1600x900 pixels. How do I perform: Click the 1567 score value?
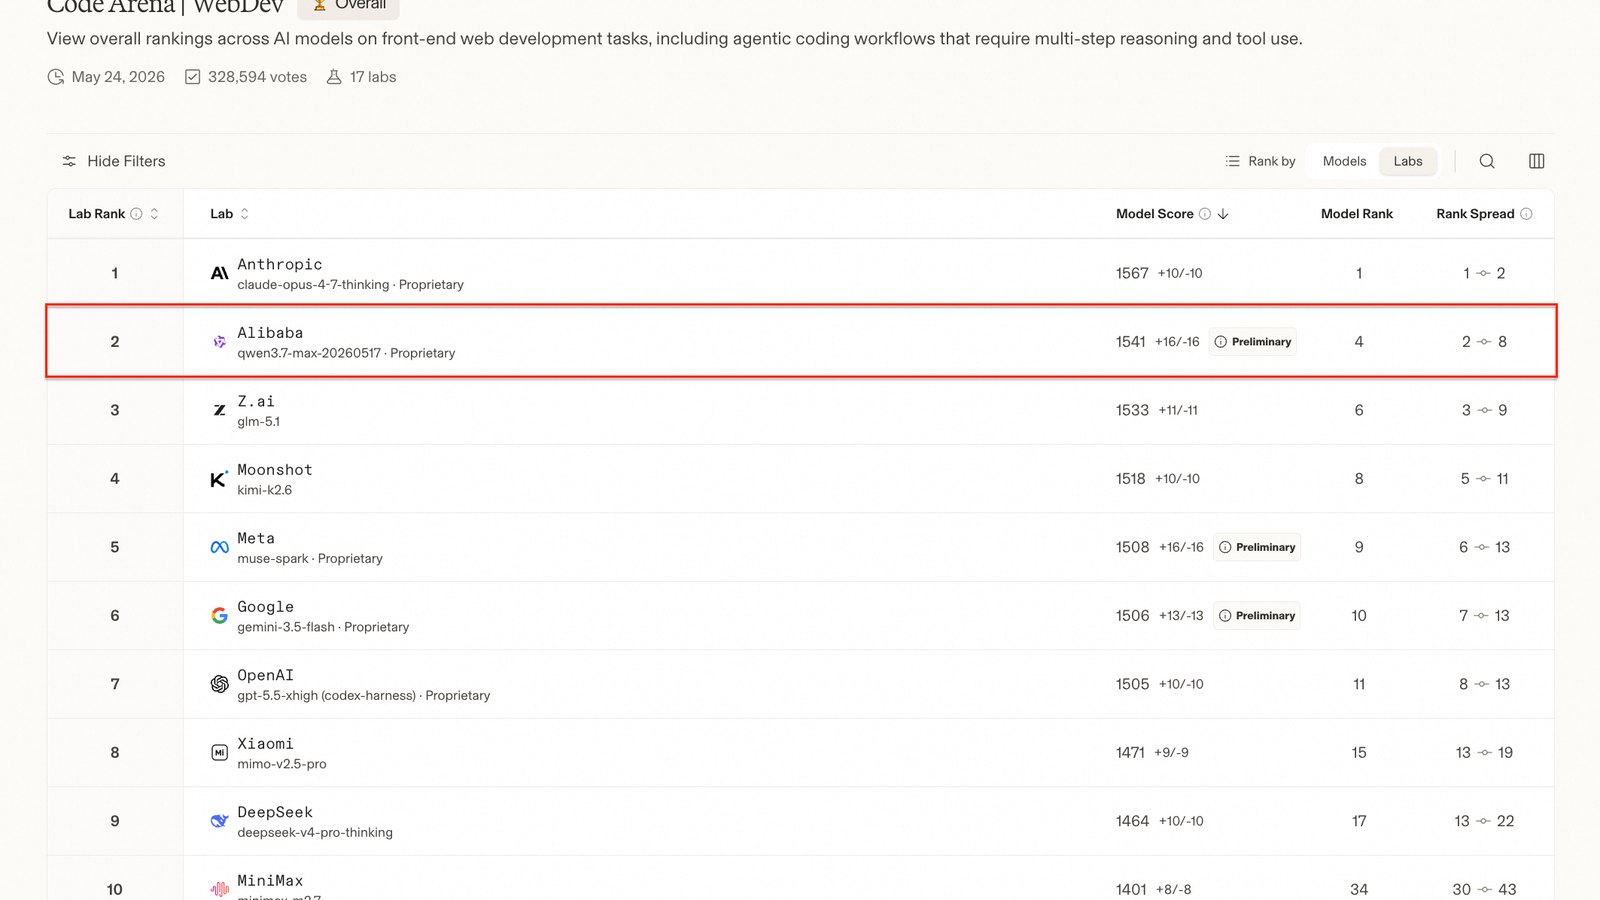pos(1132,273)
